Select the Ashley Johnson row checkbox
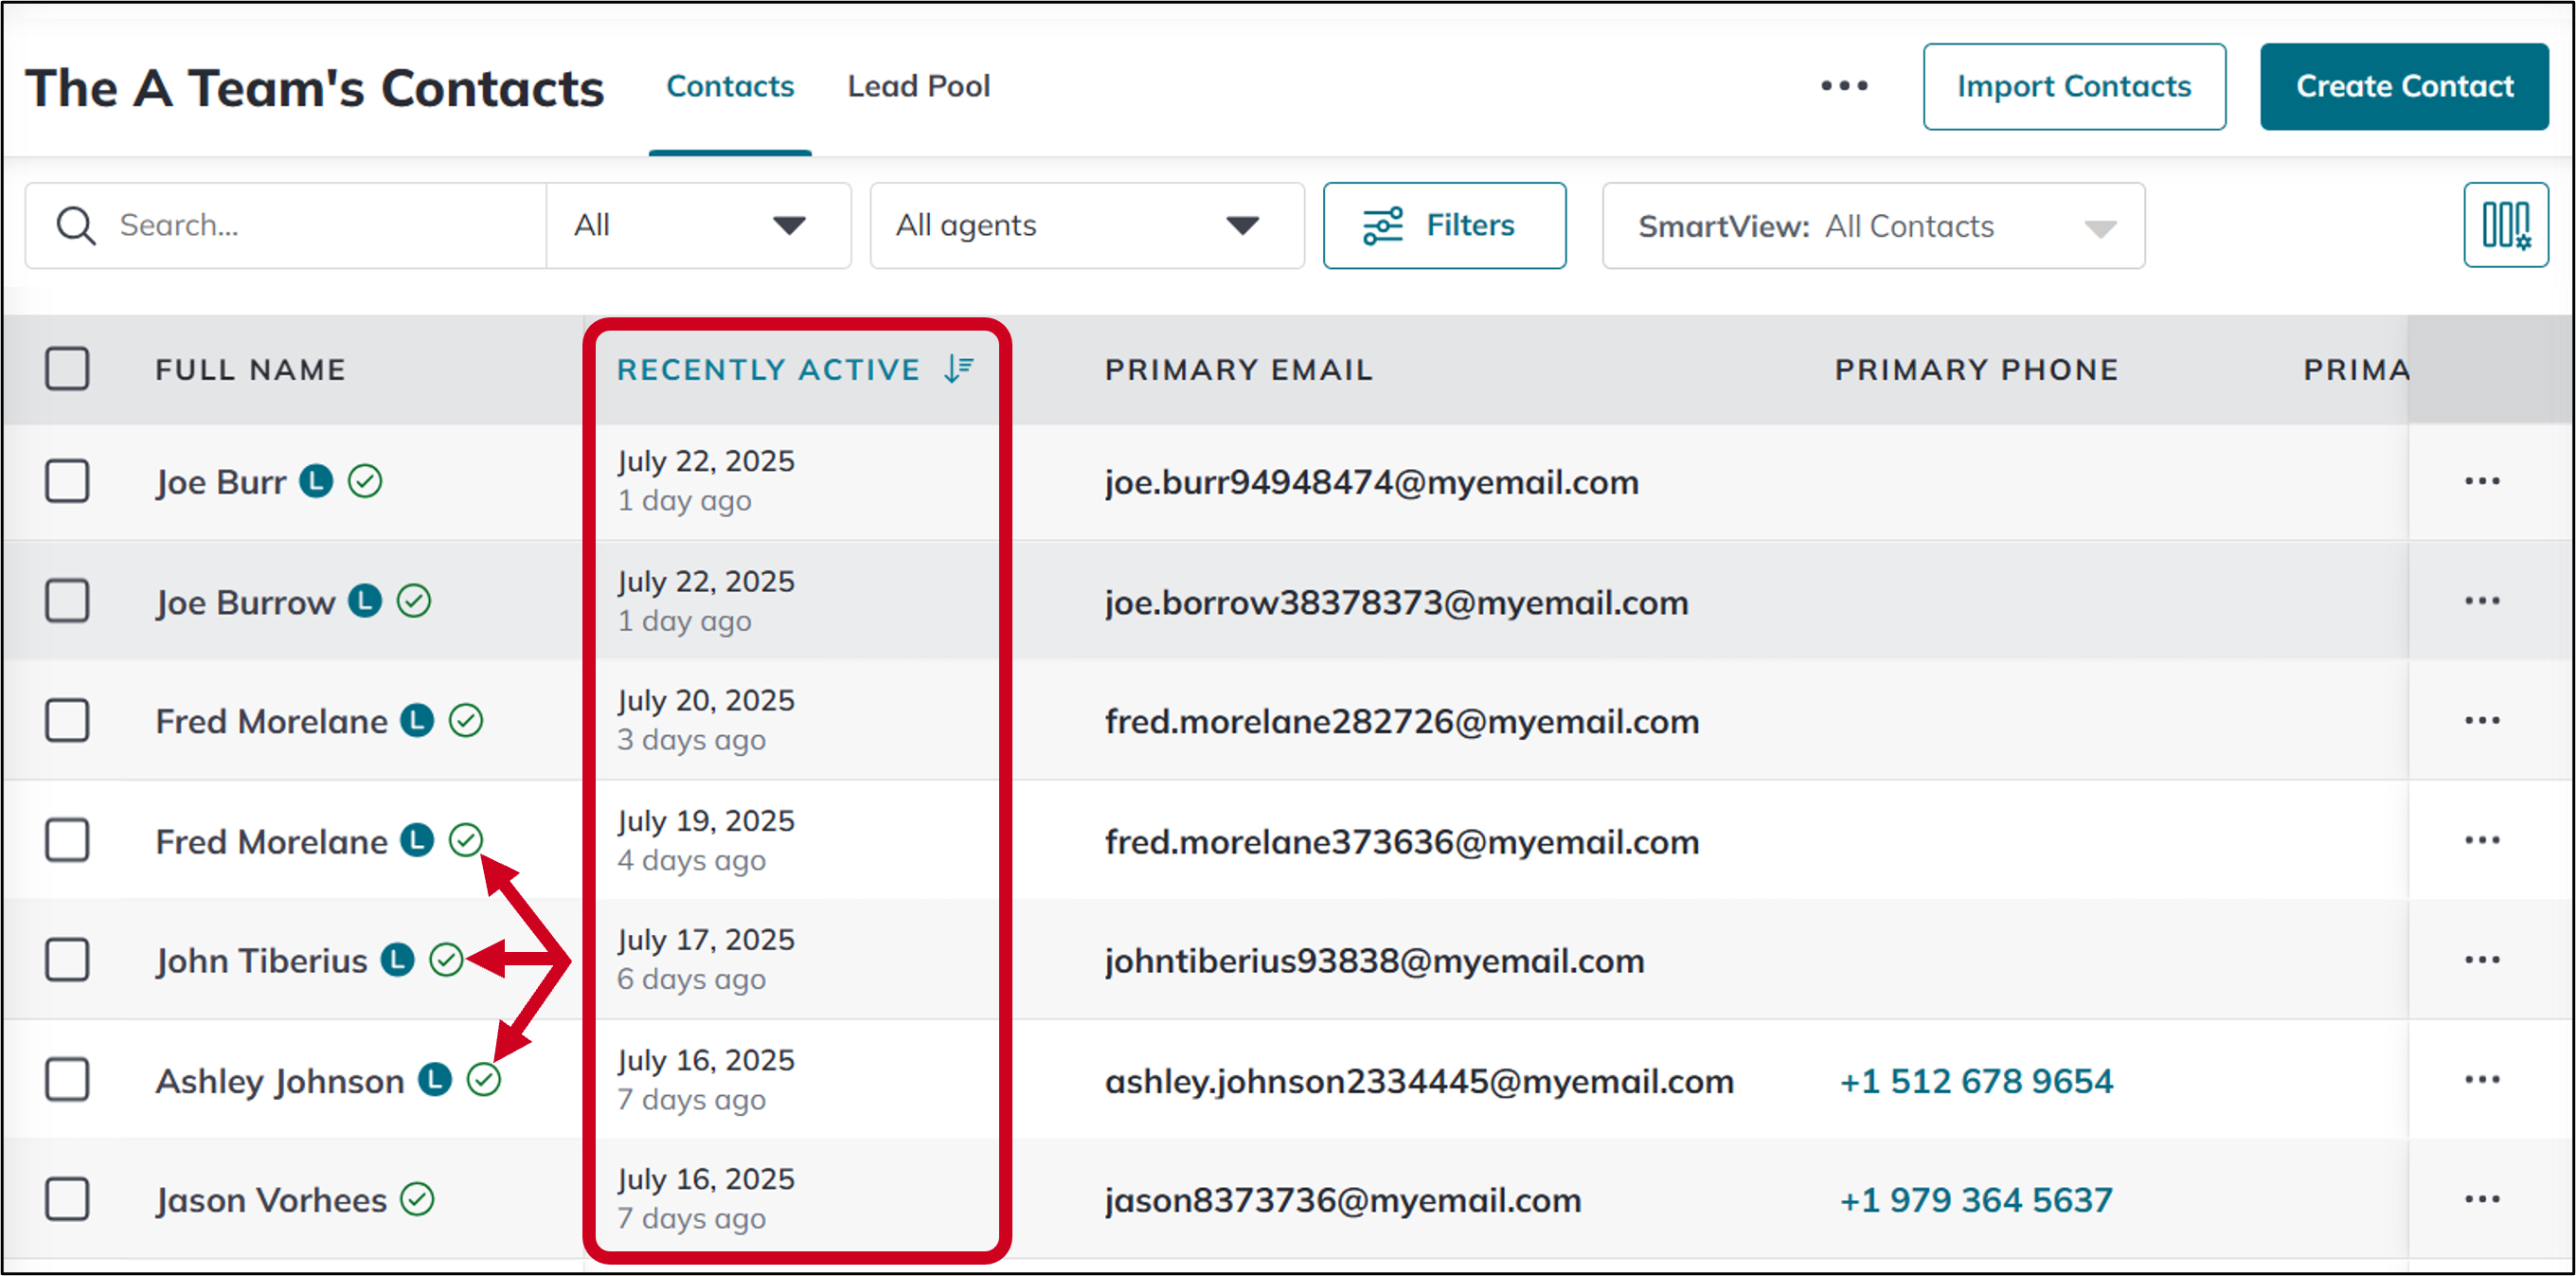 click(67, 1080)
